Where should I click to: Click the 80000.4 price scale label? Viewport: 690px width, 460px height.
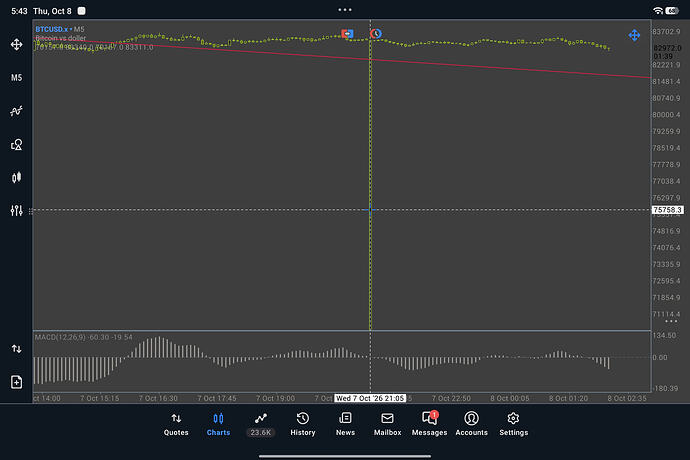(666, 115)
